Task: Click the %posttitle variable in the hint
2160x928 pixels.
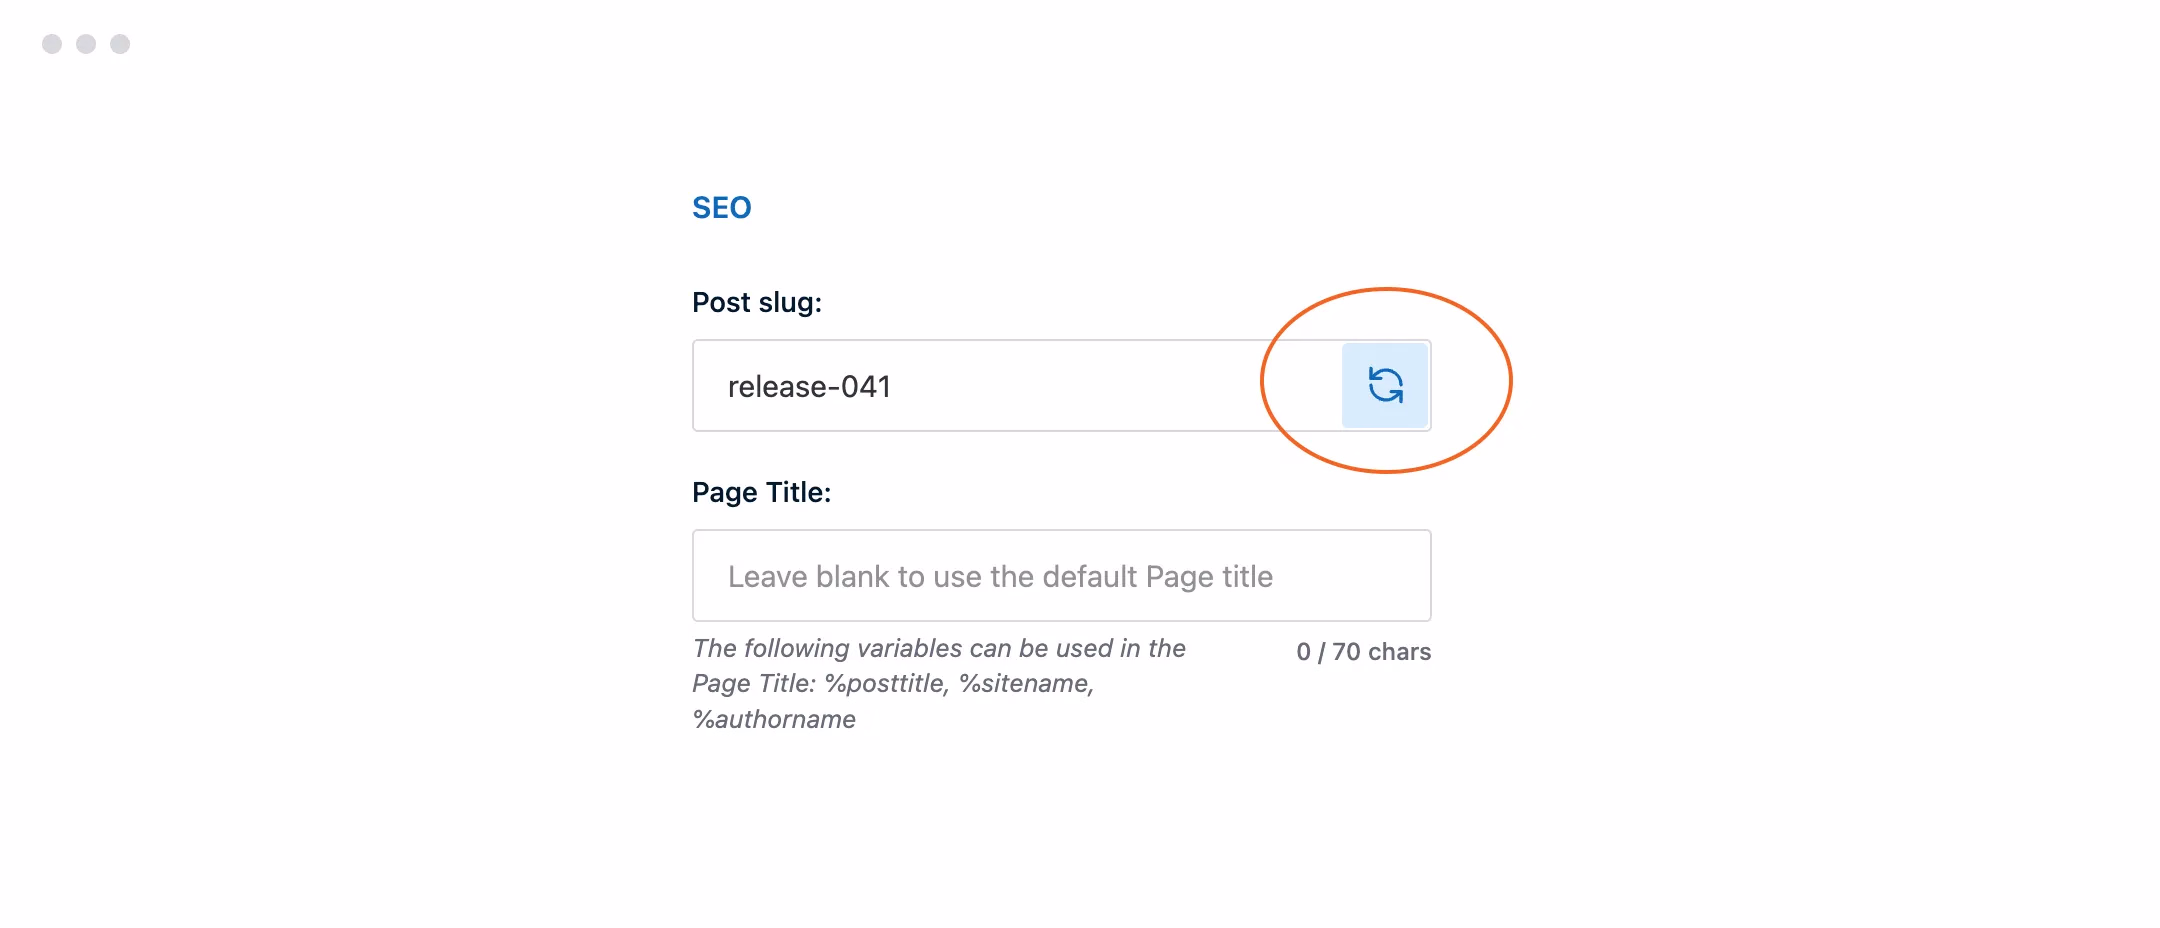Action: click(x=886, y=684)
